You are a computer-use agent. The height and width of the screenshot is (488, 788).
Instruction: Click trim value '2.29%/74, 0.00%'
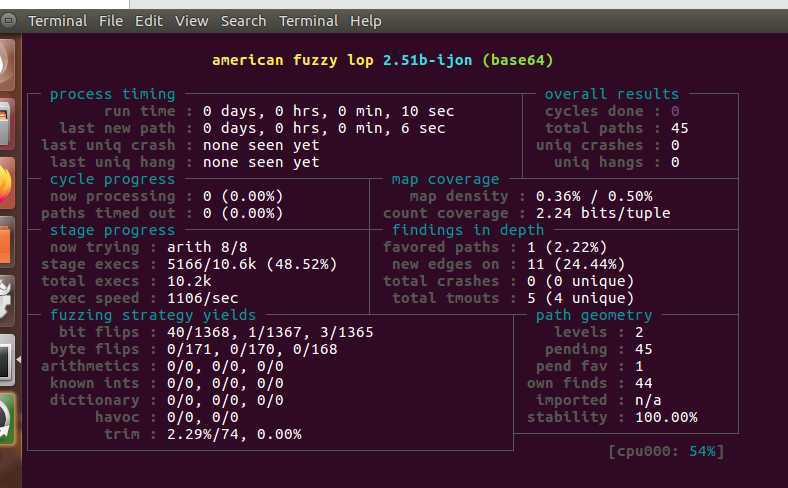(x=234, y=434)
